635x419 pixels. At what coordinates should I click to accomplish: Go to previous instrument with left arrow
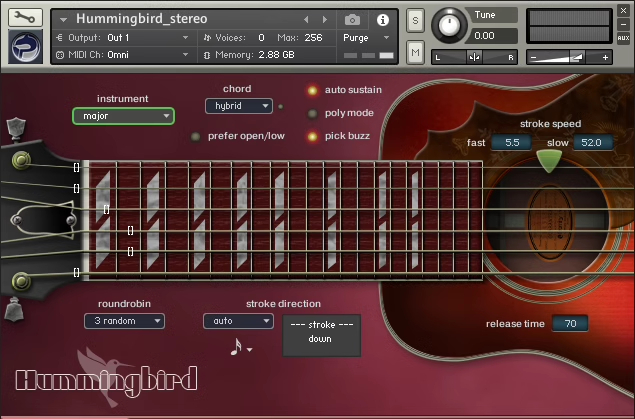306,19
